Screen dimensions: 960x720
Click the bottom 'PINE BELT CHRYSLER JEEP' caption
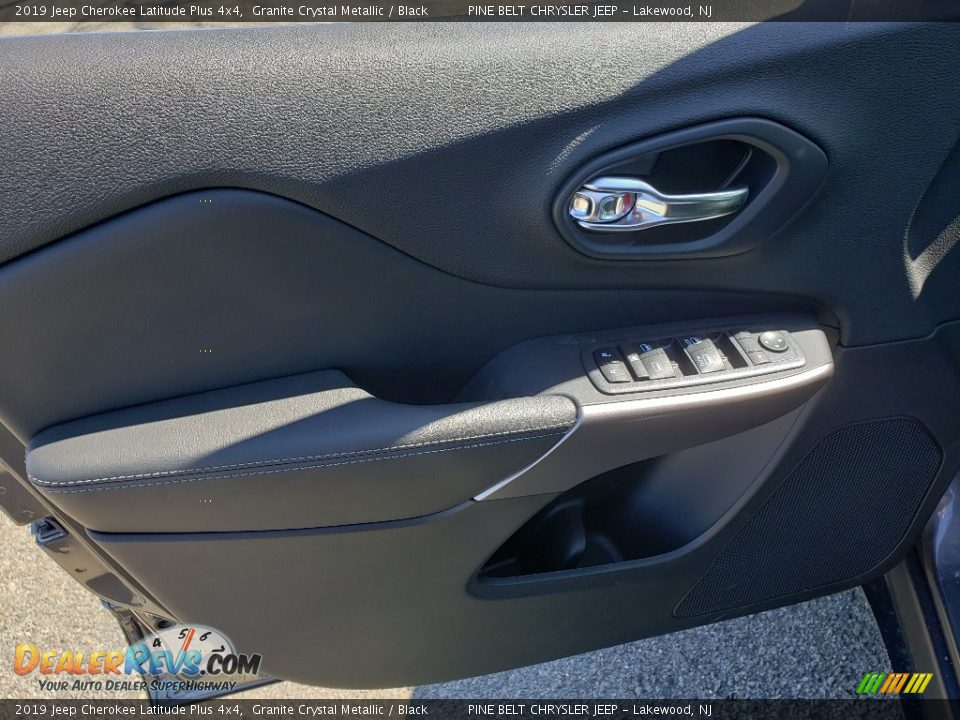[542, 710]
